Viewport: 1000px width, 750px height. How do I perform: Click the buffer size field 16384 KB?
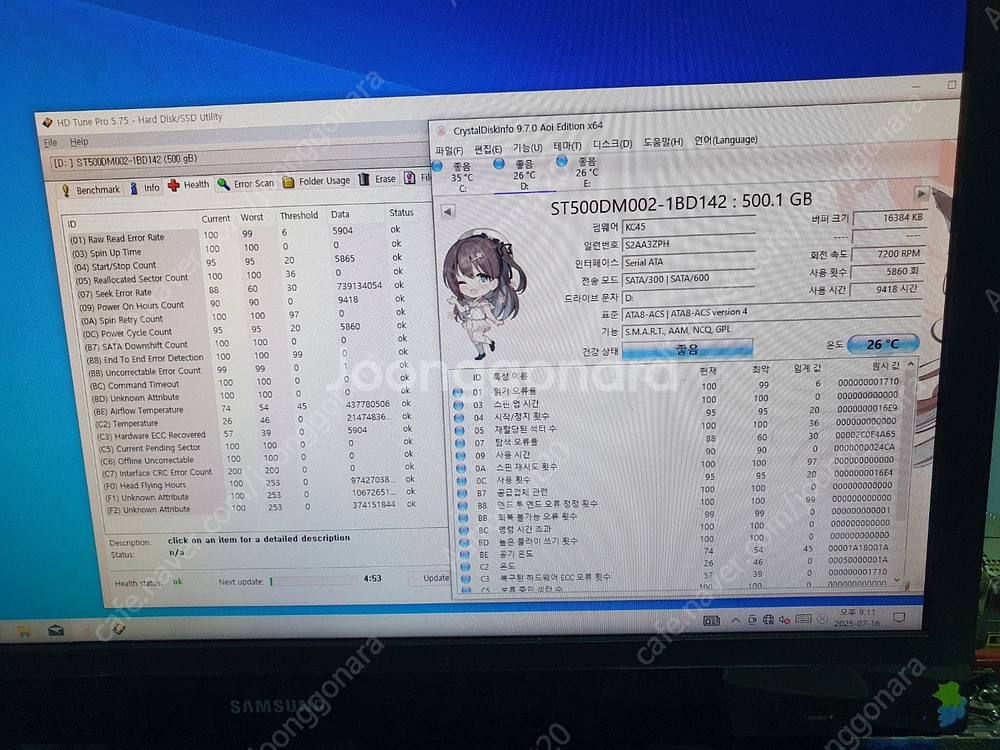pyautogui.click(x=888, y=217)
